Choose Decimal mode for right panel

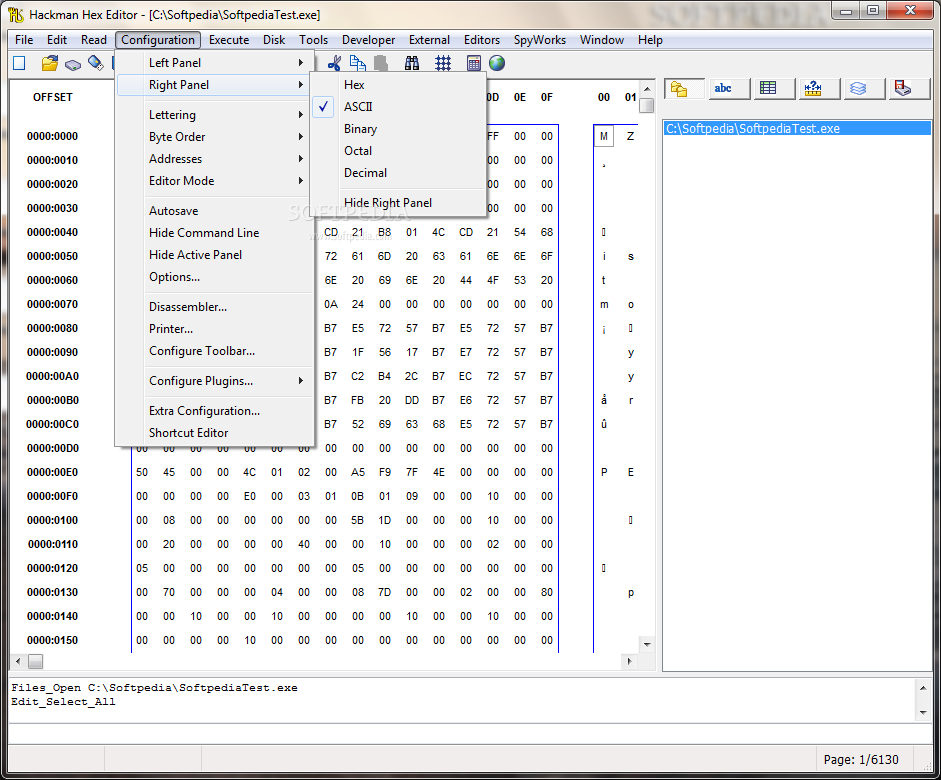[x=398, y=173]
